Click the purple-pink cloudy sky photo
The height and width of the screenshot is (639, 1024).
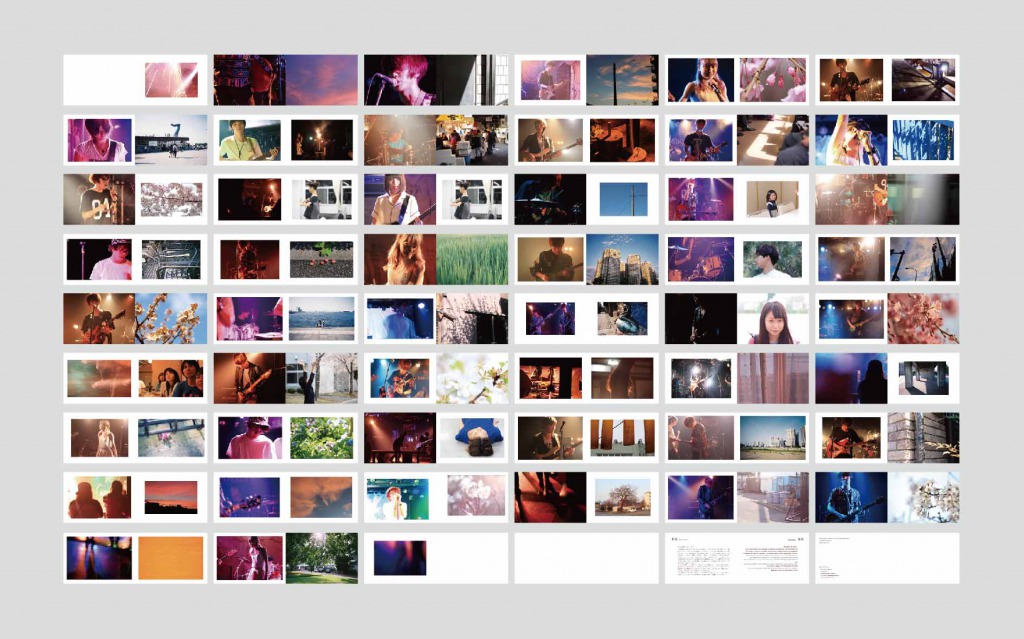click(321, 80)
